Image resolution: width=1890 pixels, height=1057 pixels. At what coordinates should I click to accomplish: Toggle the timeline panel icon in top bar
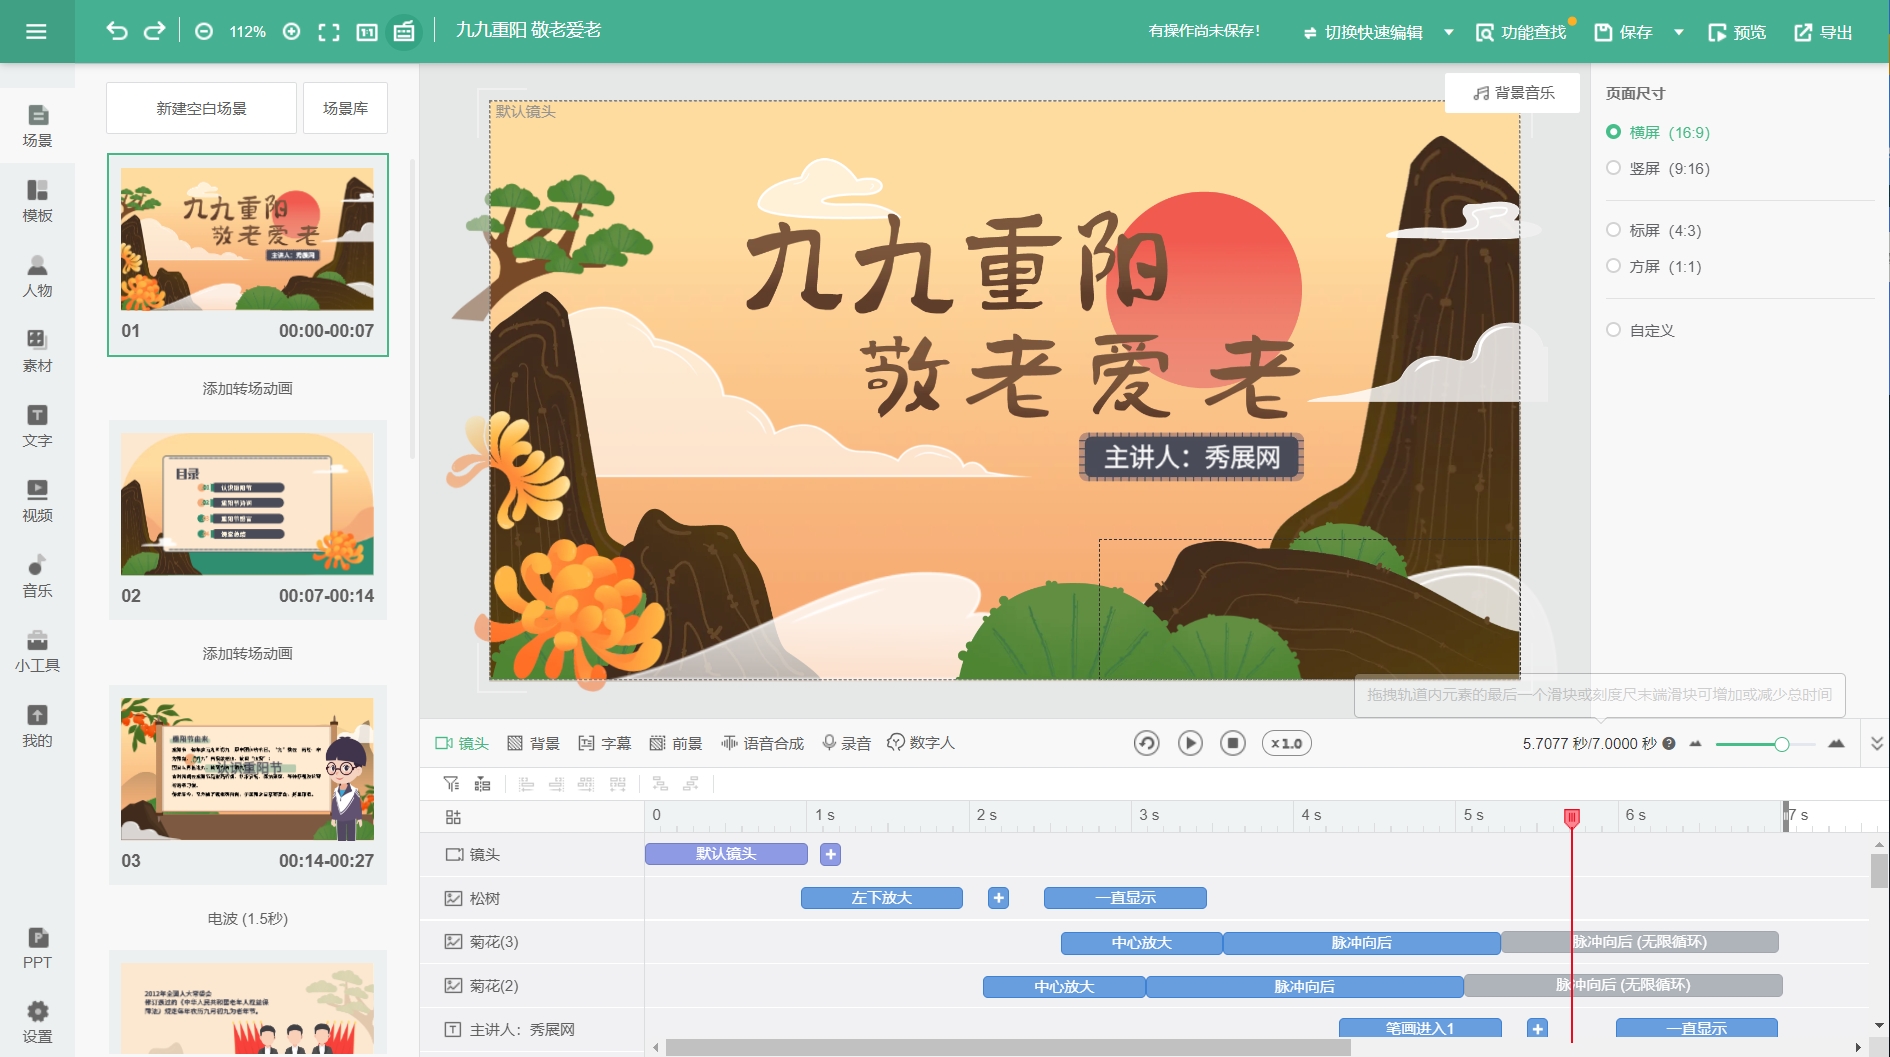pyautogui.click(x=404, y=32)
